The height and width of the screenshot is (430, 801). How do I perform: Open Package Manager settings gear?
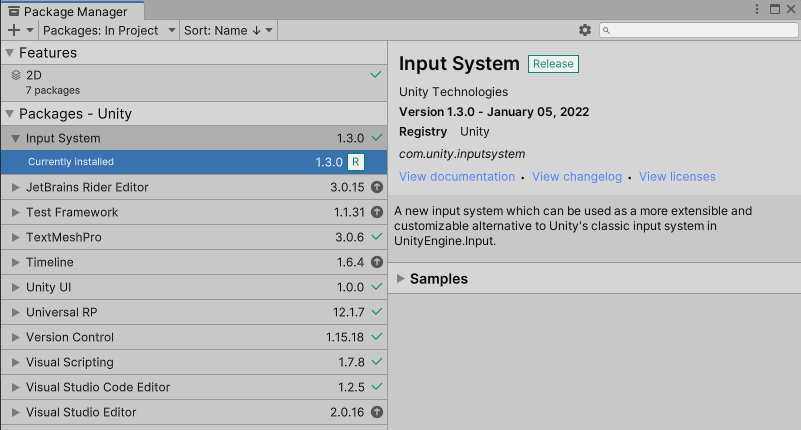[585, 30]
